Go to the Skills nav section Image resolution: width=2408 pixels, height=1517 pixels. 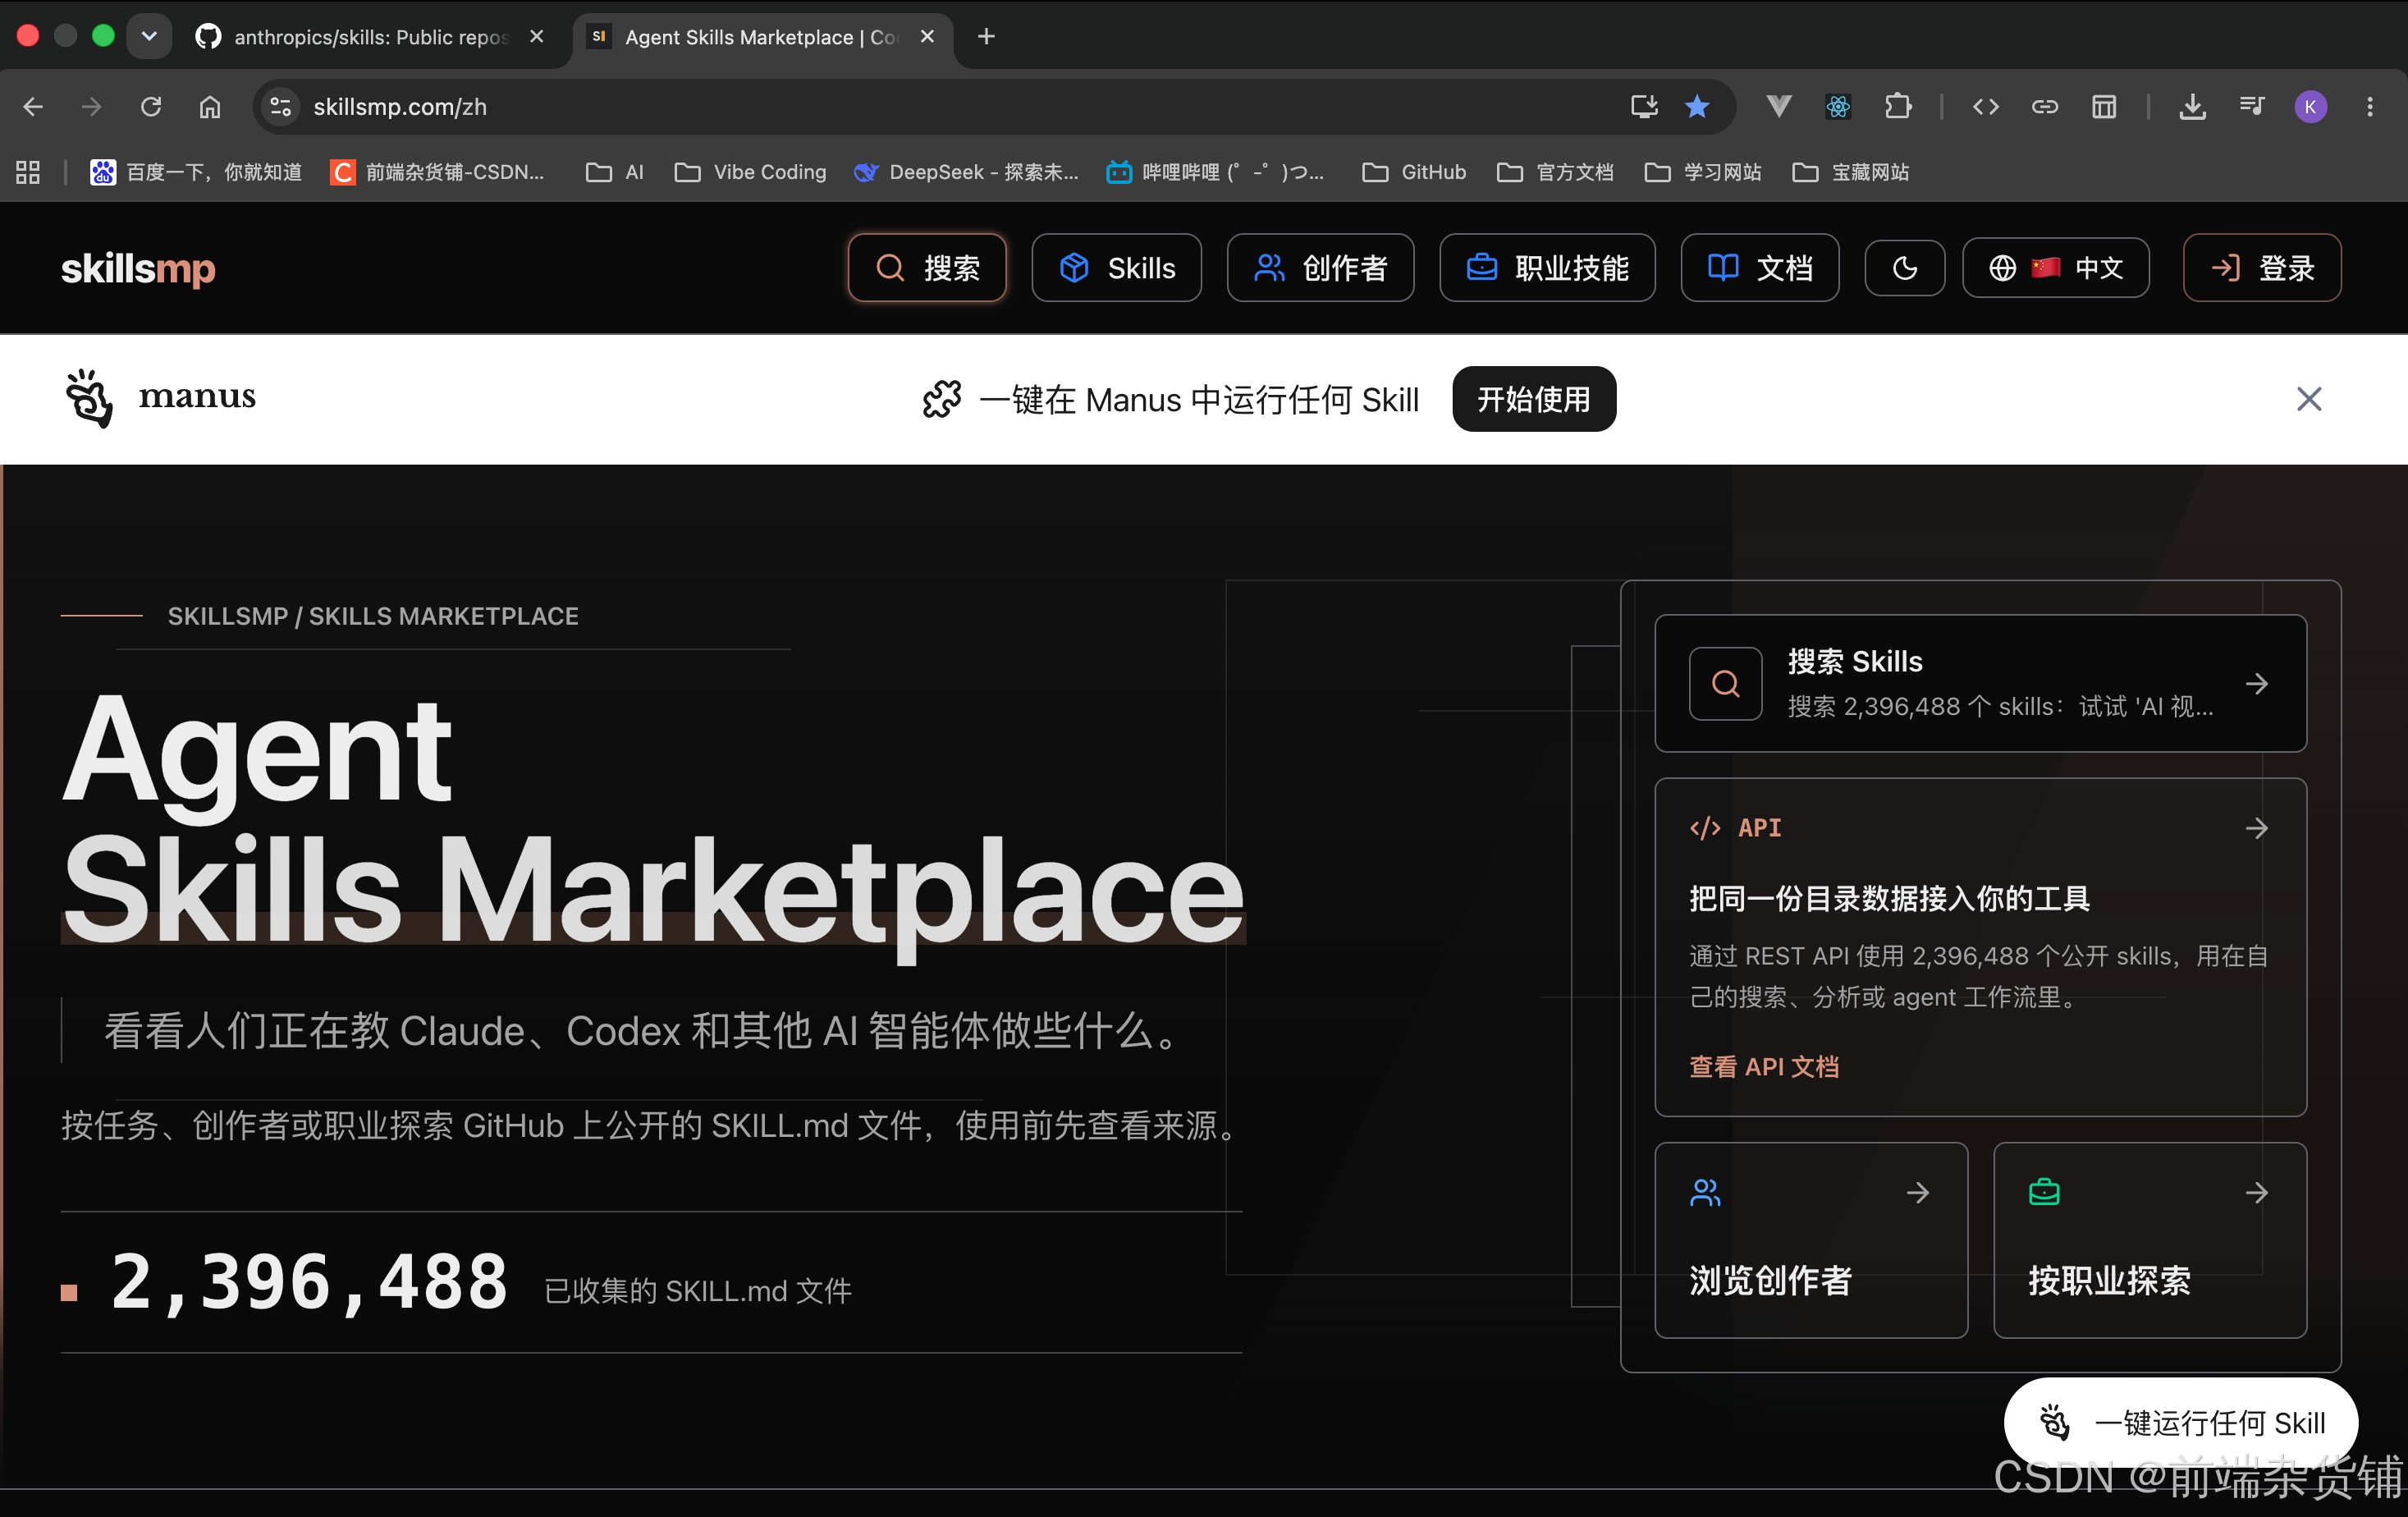[x=1116, y=267]
